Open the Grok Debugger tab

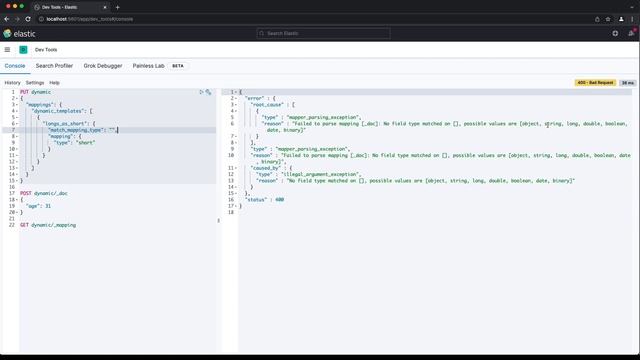[x=103, y=66]
